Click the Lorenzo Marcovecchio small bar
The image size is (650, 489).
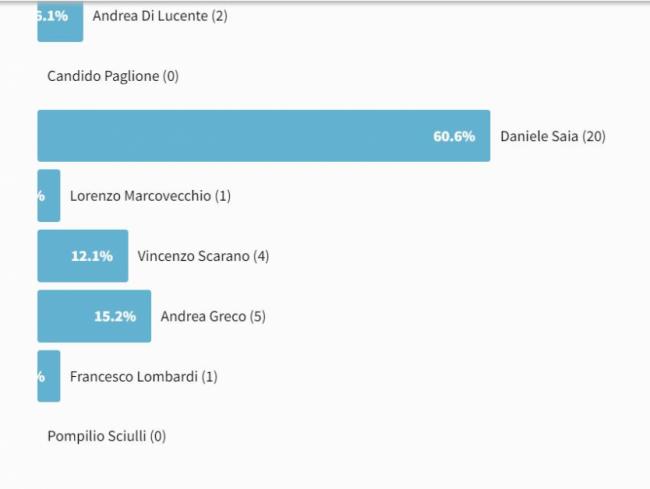pyautogui.click(x=49, y=196)
